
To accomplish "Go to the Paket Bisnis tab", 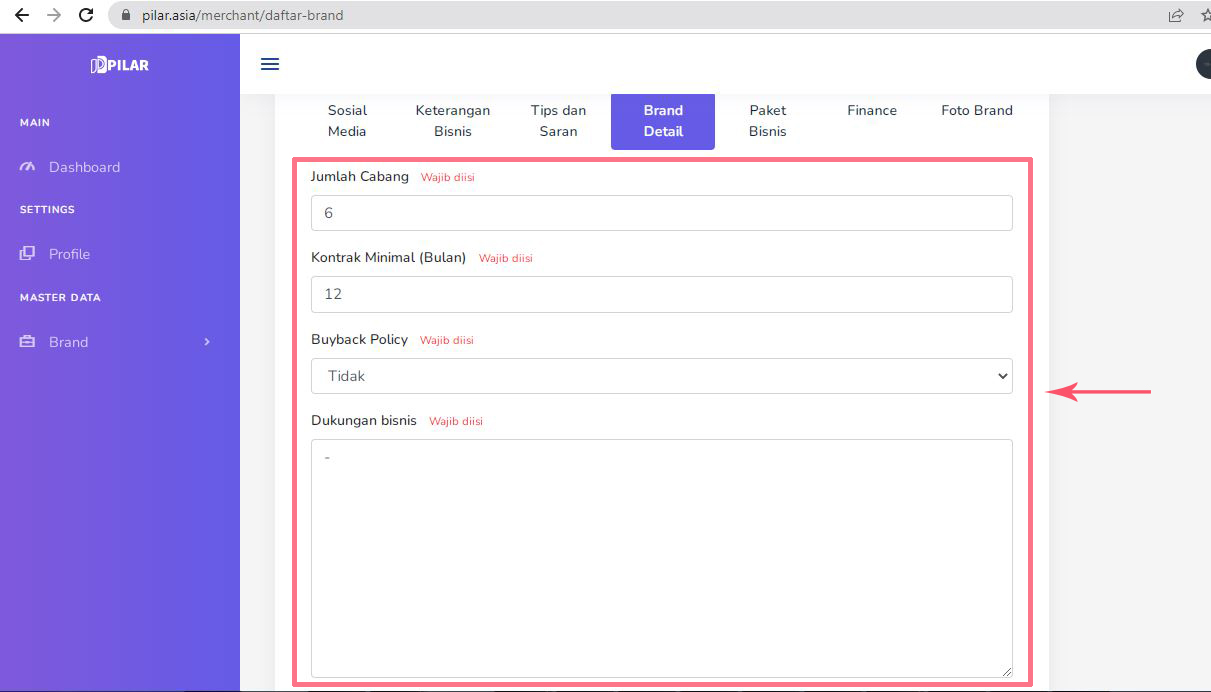I will point(767,121).
